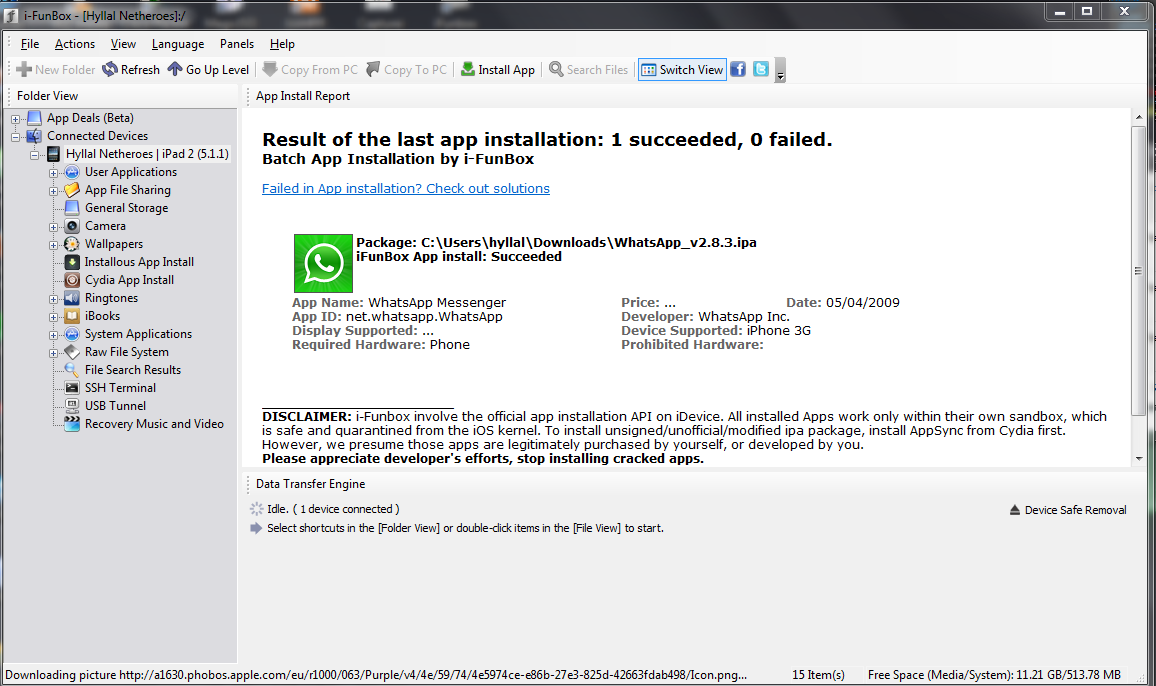1156x686 pixels.
Task: Click the Failed in App installation solutions link
Action: click(406, 188)
